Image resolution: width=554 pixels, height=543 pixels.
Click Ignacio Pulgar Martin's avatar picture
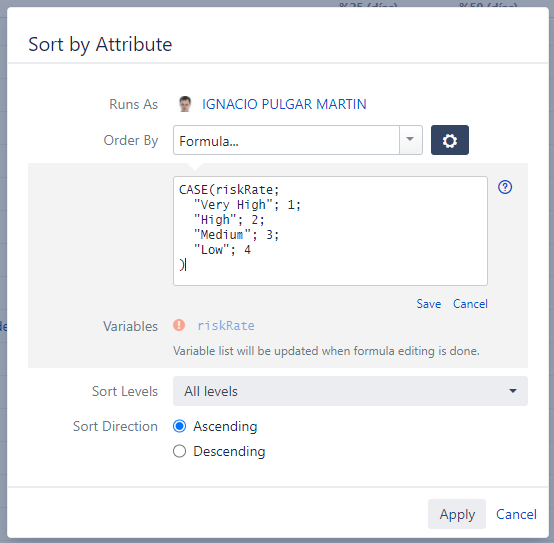185,104
